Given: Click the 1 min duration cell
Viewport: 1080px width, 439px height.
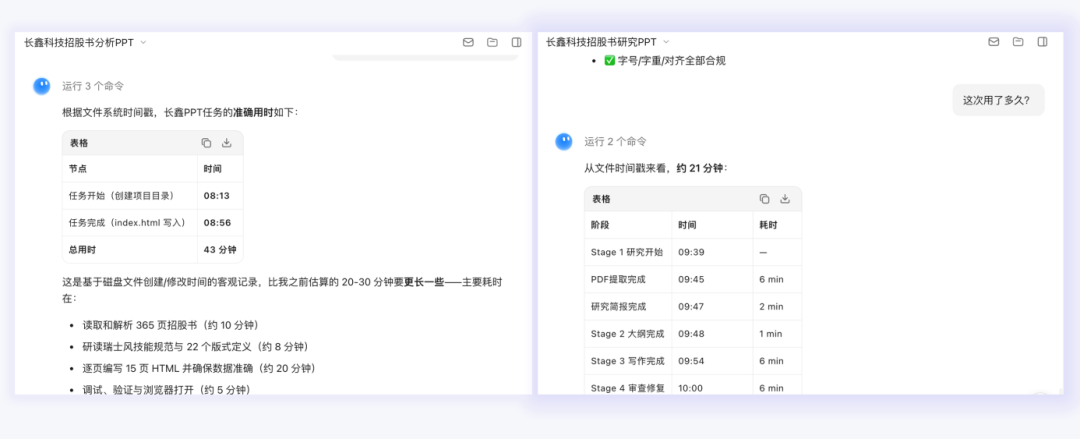Looking at the screenshot, I should pyautogui.click(x=778, y=334).
